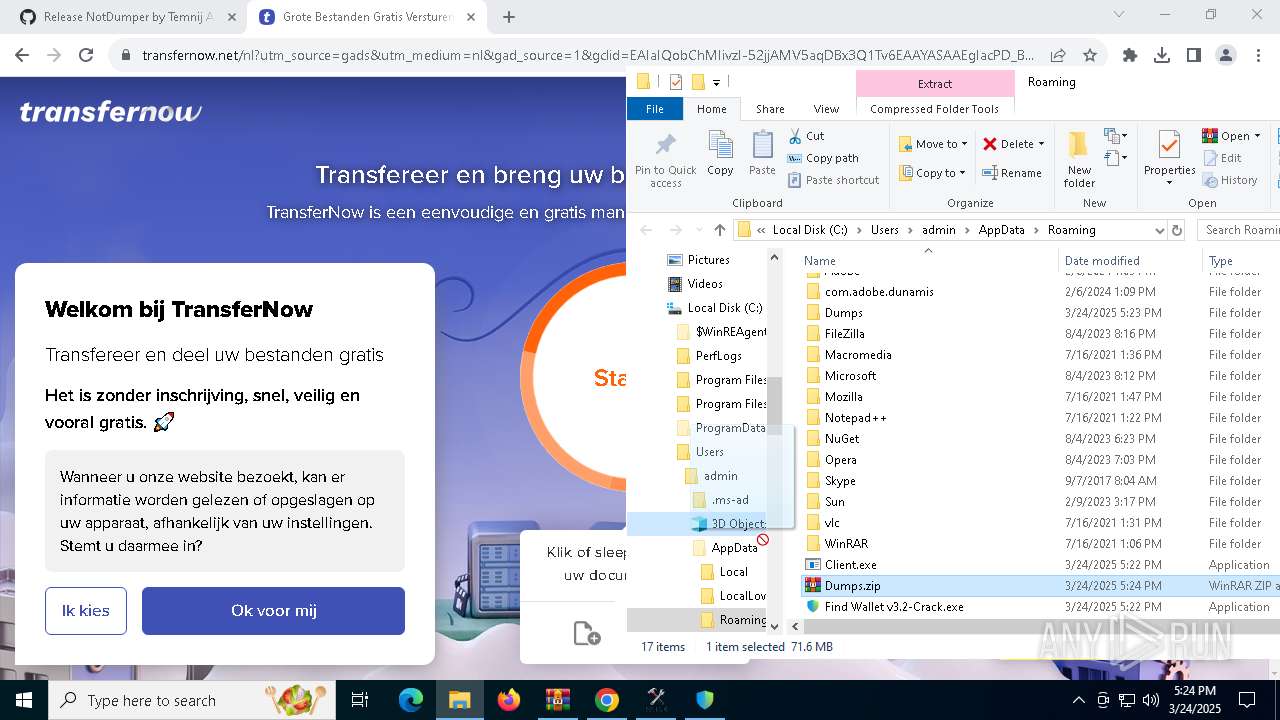Viewport: 1280px width, 720px height.
Task: Expand the address bar history dropdown
Action: 1159,230
